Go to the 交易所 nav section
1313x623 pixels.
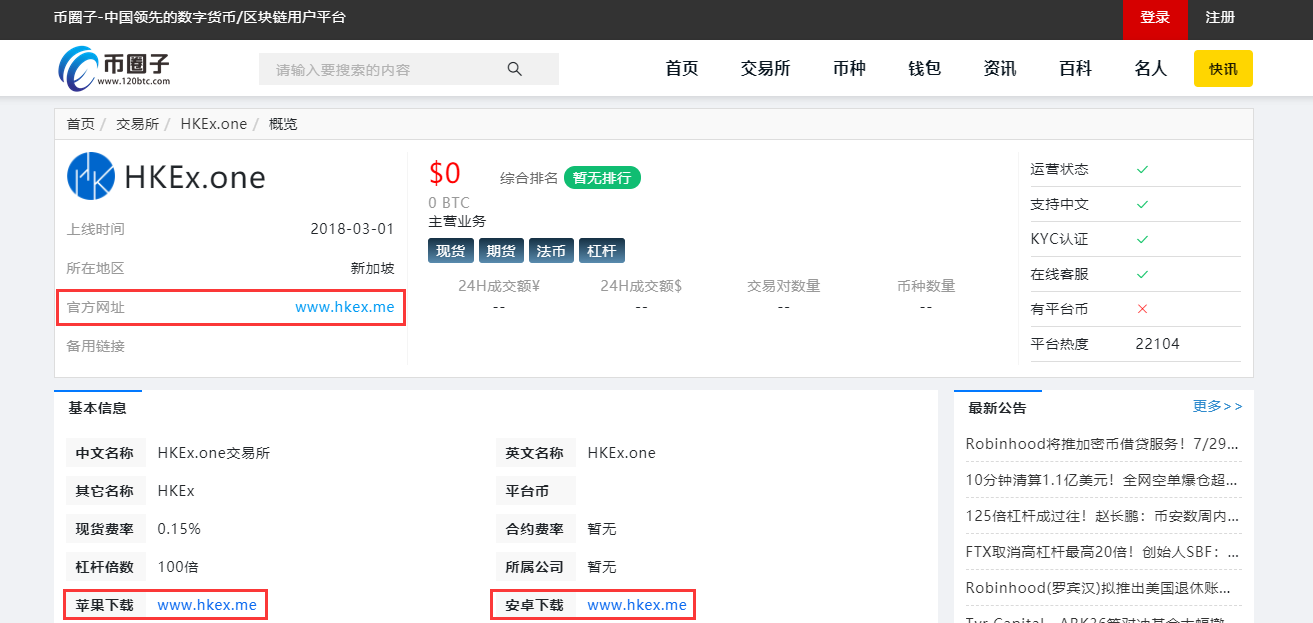tap(765, 69)
